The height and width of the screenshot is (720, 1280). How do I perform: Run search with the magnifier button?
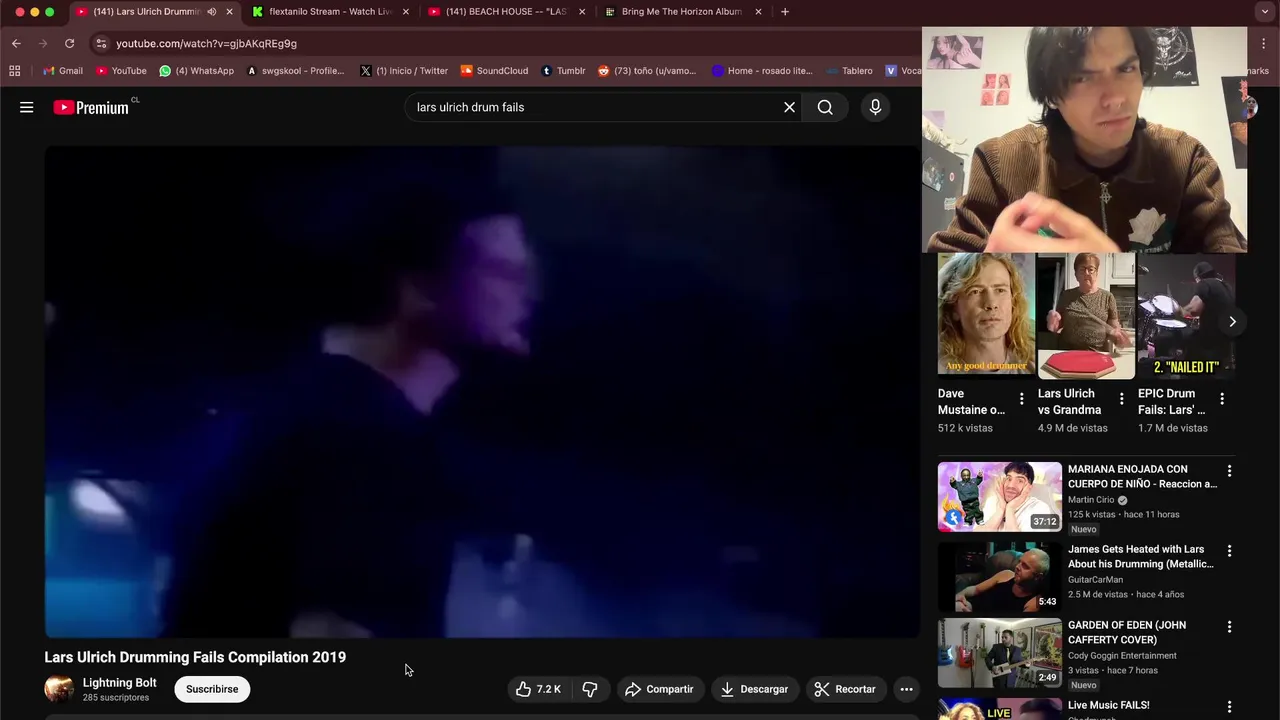click(825, 107)
